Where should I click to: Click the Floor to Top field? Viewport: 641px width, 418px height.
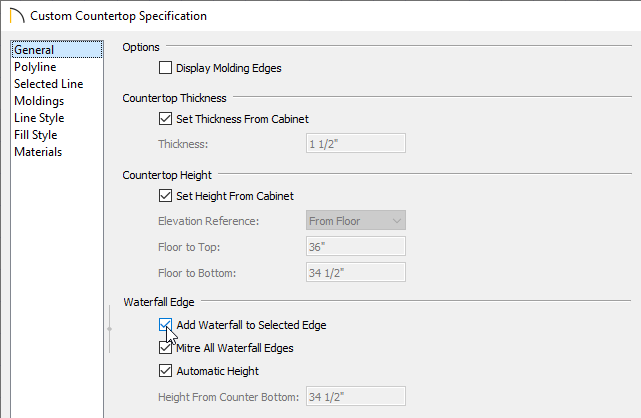point(356,246)
